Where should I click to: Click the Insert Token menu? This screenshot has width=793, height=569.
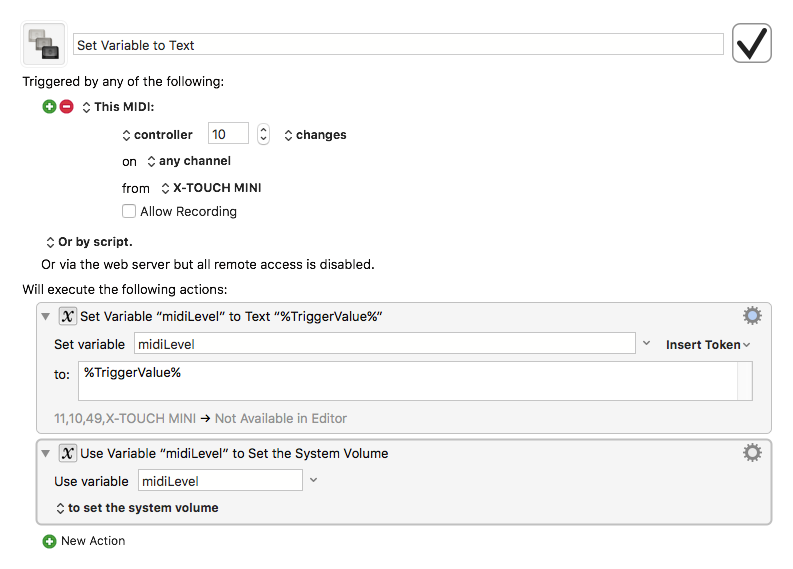pyautogui.click(x=708, y=345)
